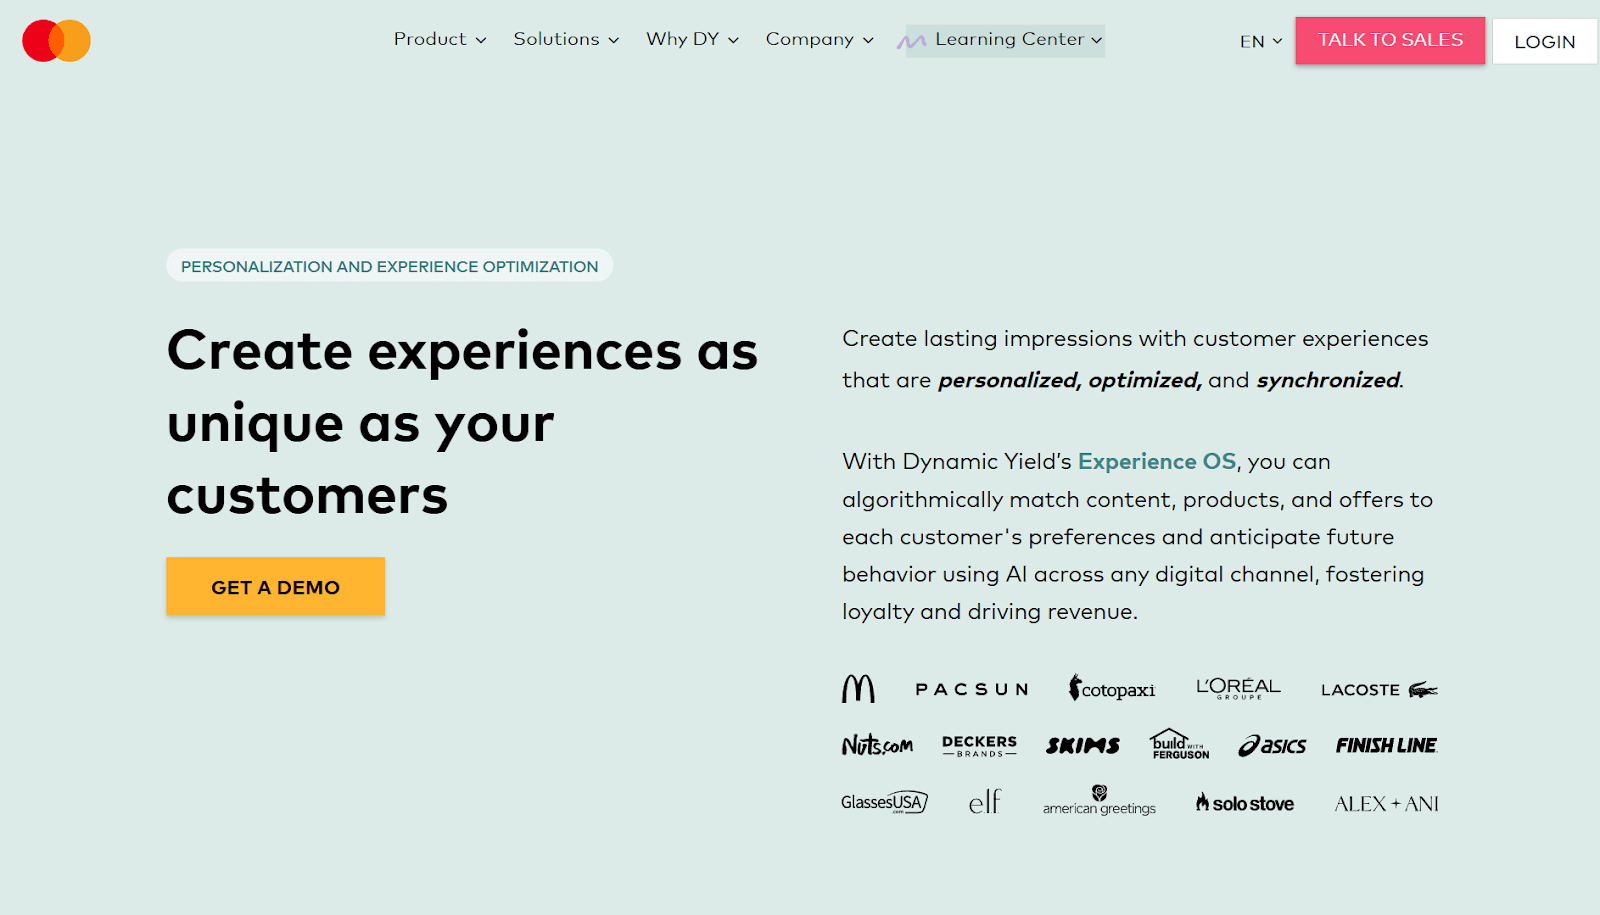Open the Solutions menu
1600x915 pixels.
566,39
